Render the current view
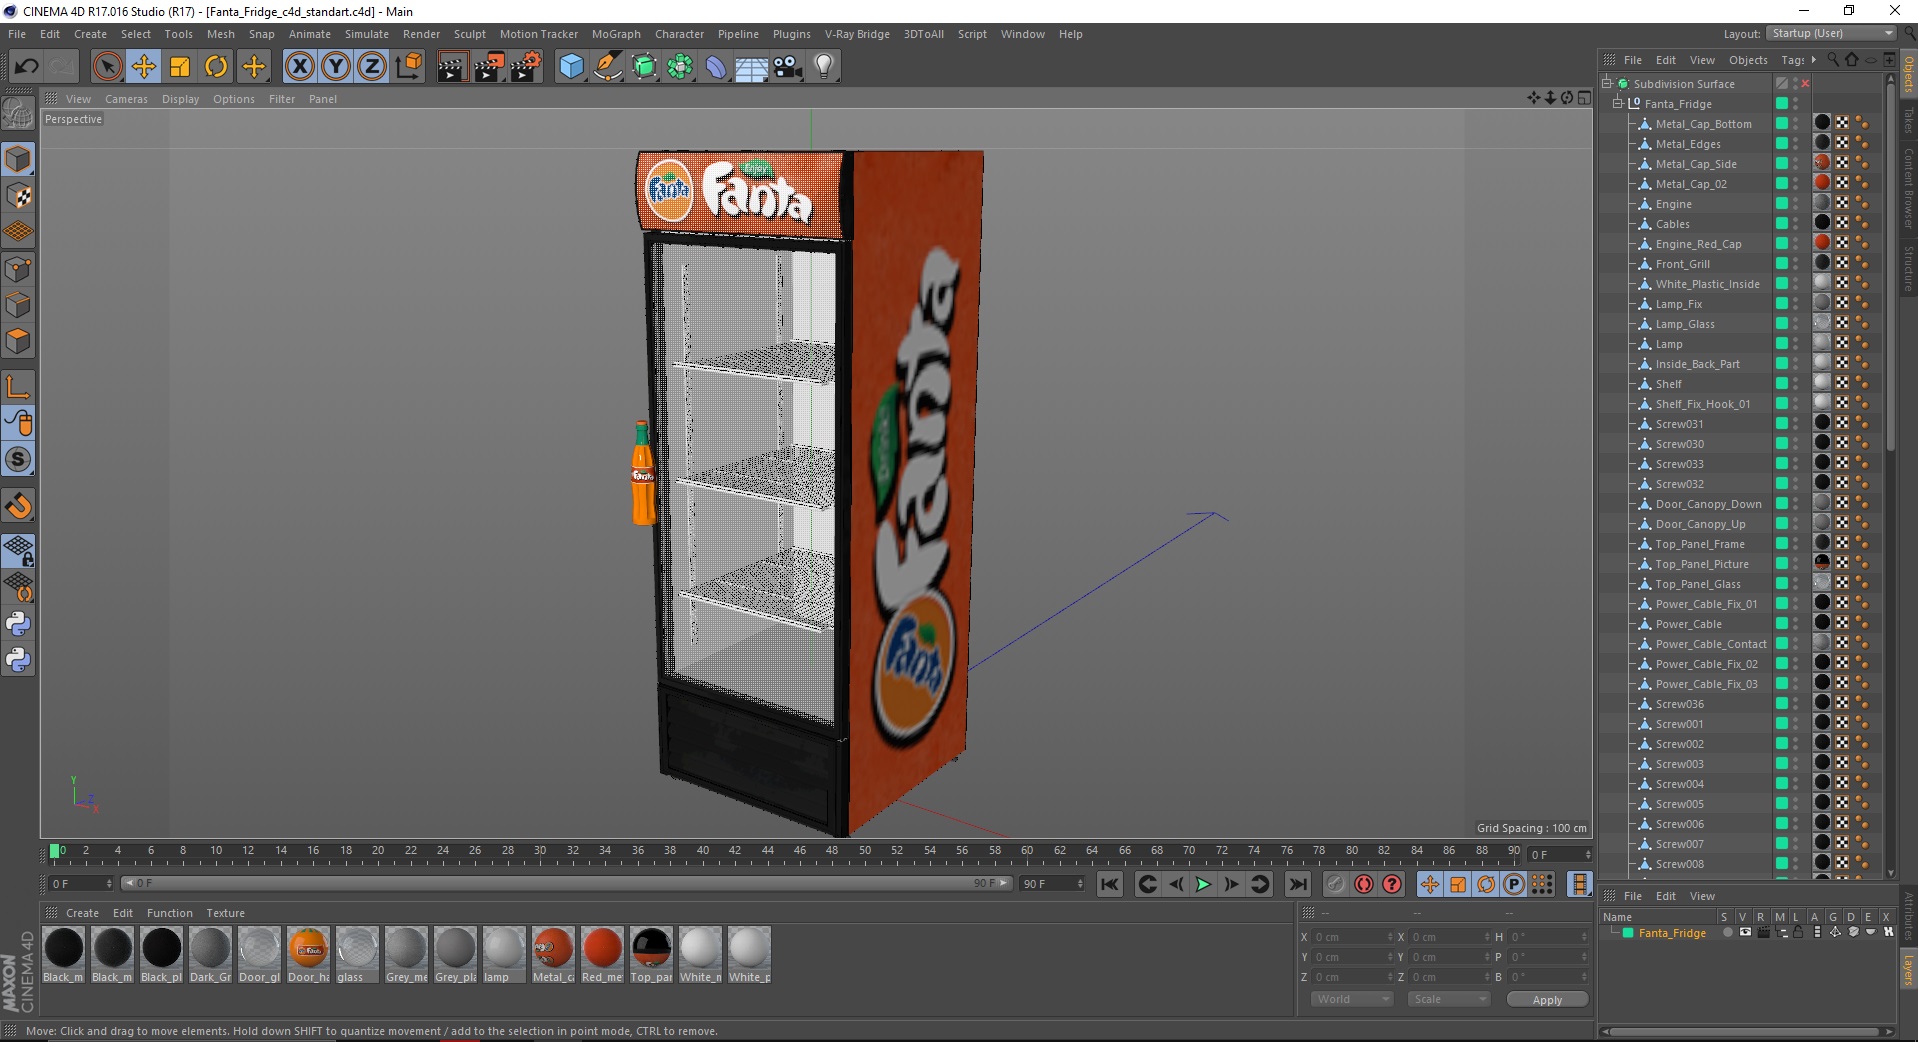Image resolution: width=1918 pixels, height=1042 pixels. [x=452, y=67]
